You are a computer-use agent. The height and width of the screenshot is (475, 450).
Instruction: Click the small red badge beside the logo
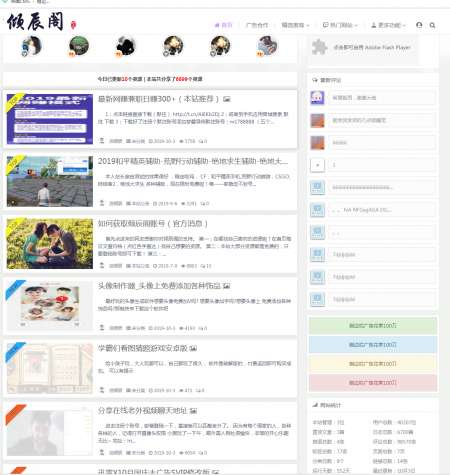pyautogui.click(x=74, y=25)
